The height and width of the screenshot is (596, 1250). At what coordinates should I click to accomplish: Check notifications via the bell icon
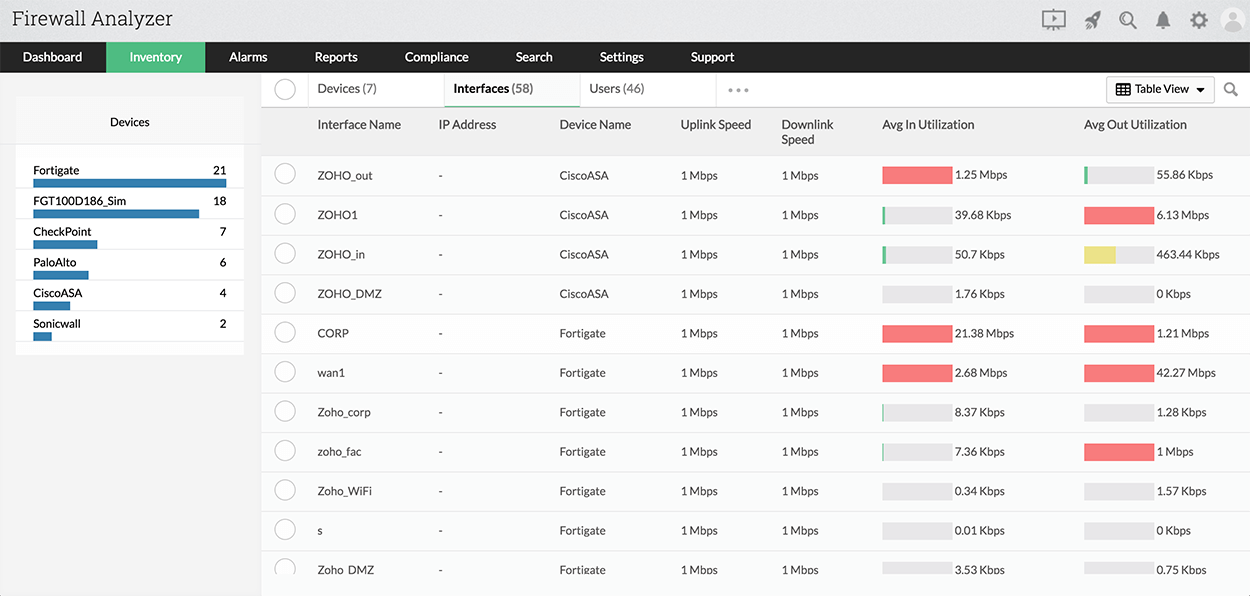1163,19
